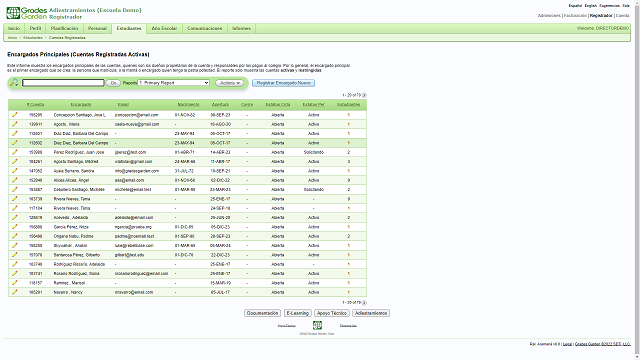Go to the Admisiones module link
This screenshot has height=360, width=640.
click(549, 16)
